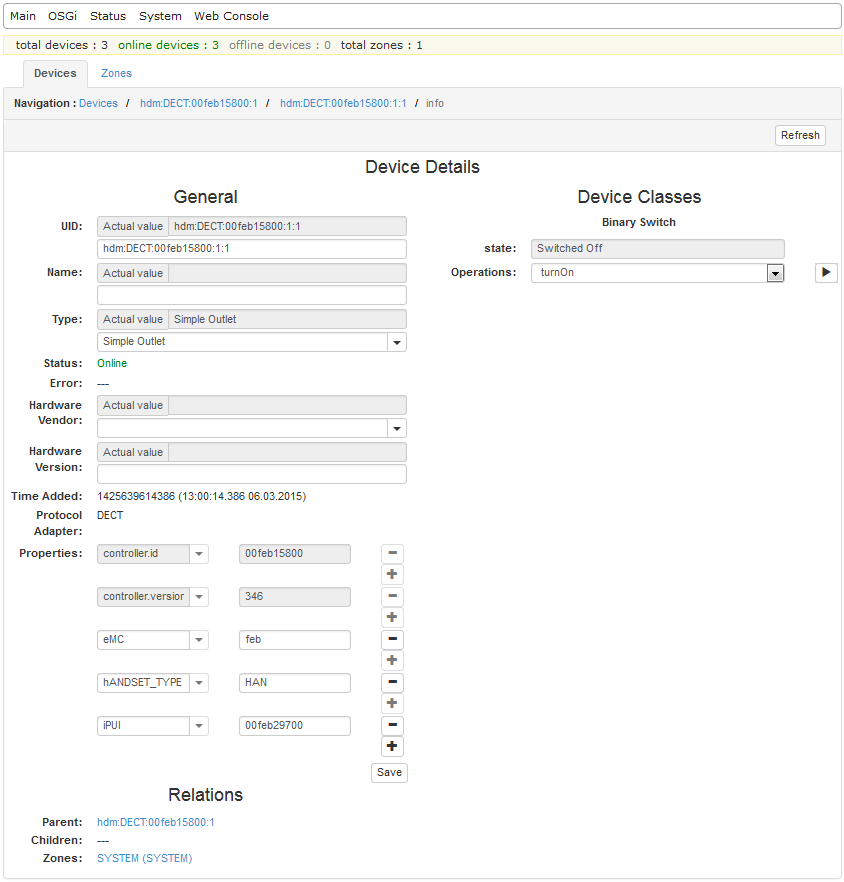Remove the hANDSET_TYPE property row
The image size is (844, 882).
(x=392, y=682)
